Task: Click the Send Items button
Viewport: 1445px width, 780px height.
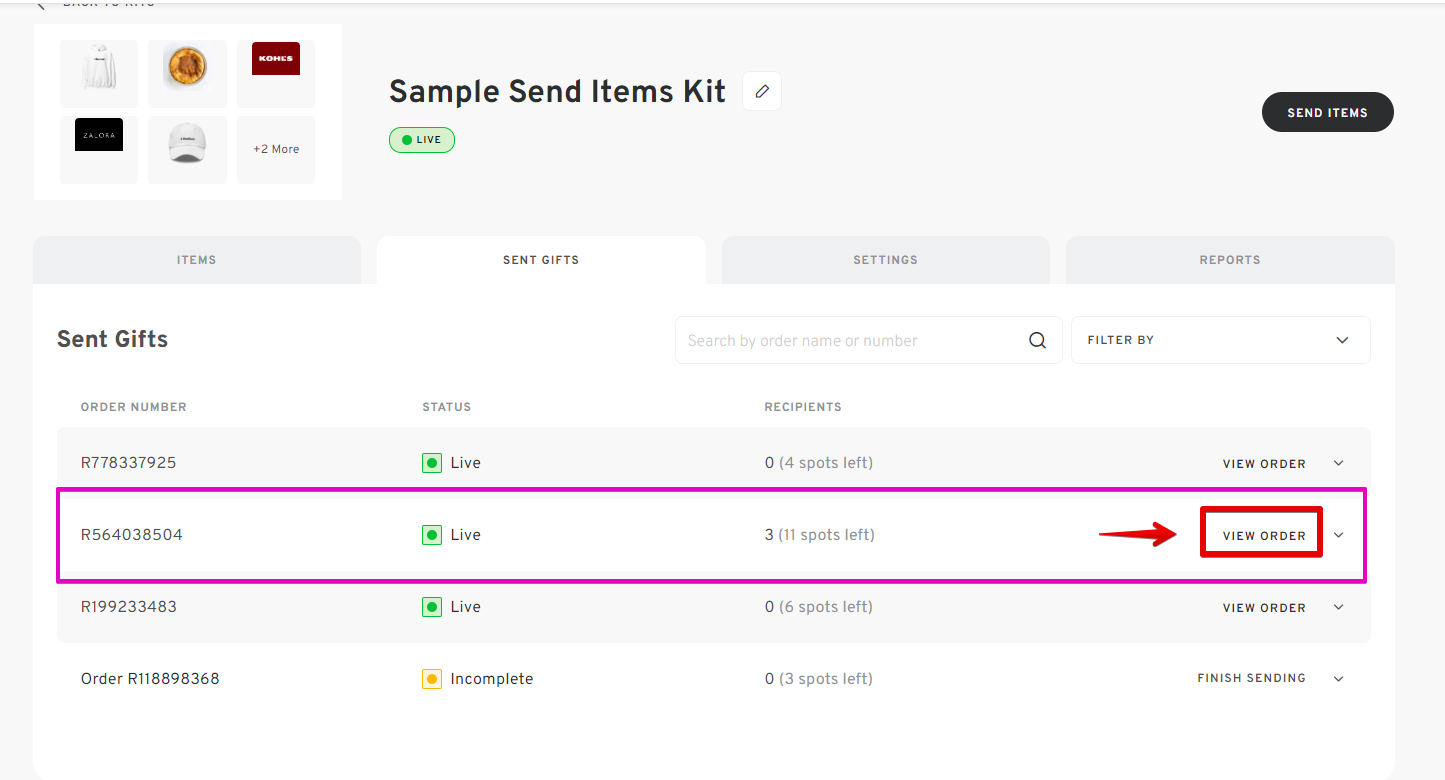Action: (x=1328, y=112)
